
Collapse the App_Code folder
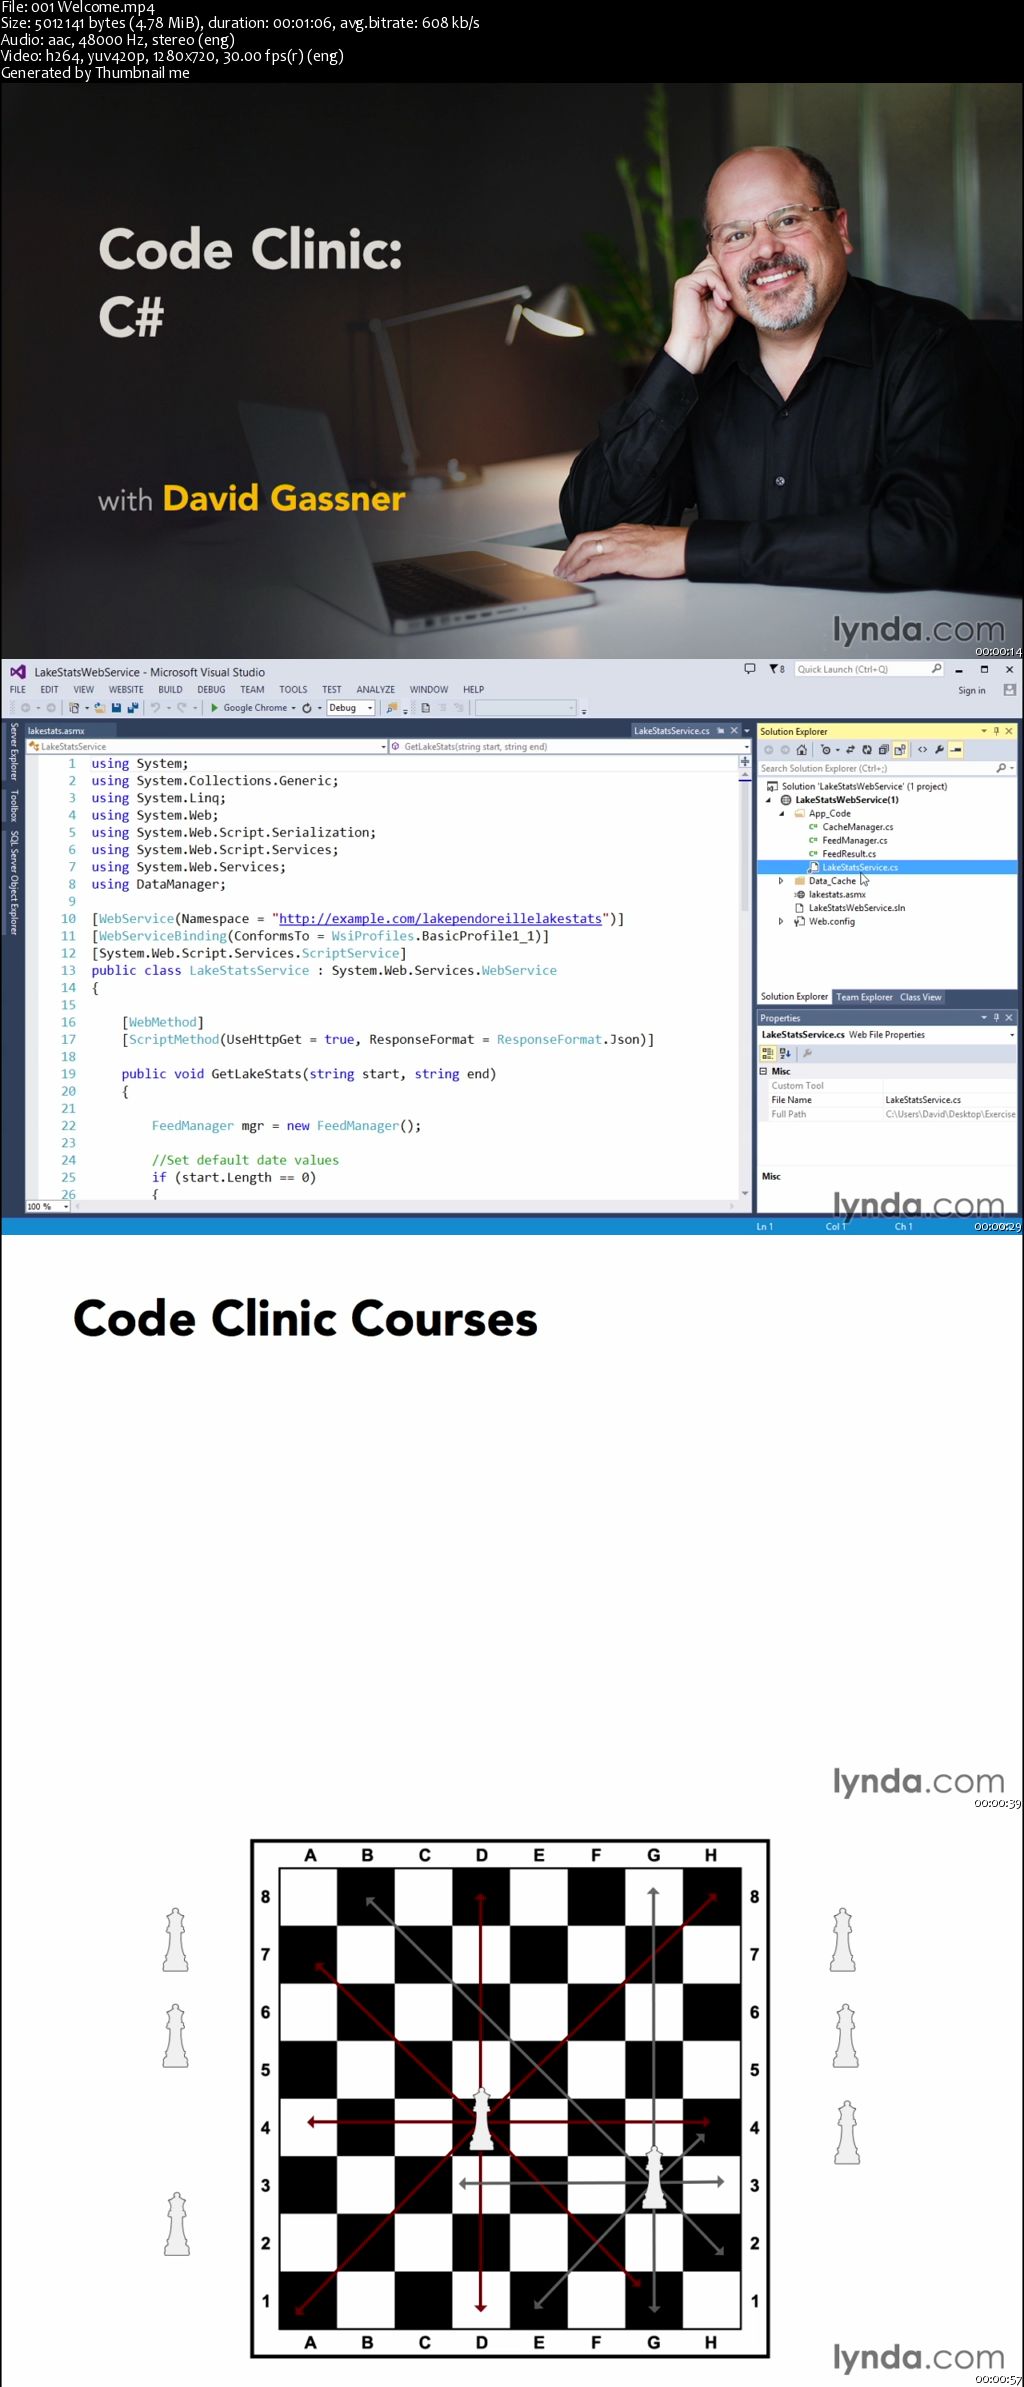782,814
